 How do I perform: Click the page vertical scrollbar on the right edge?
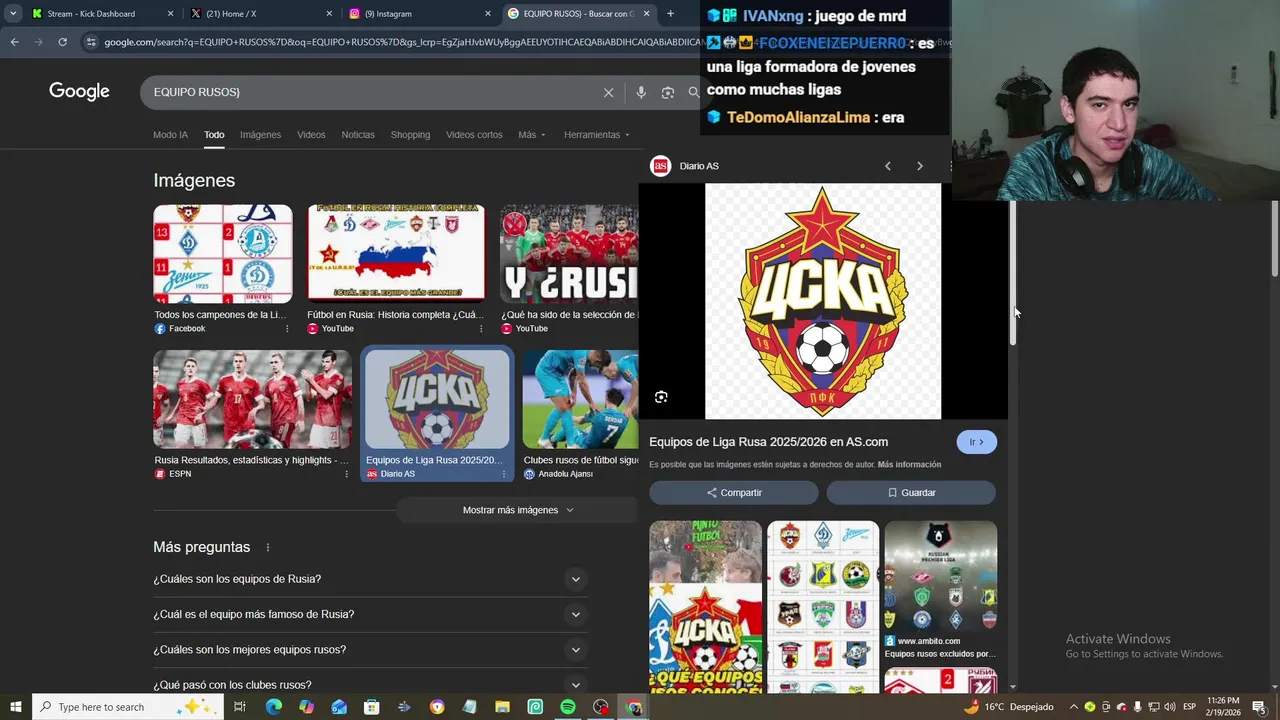pyautogui.click(x=1274, y=238)
